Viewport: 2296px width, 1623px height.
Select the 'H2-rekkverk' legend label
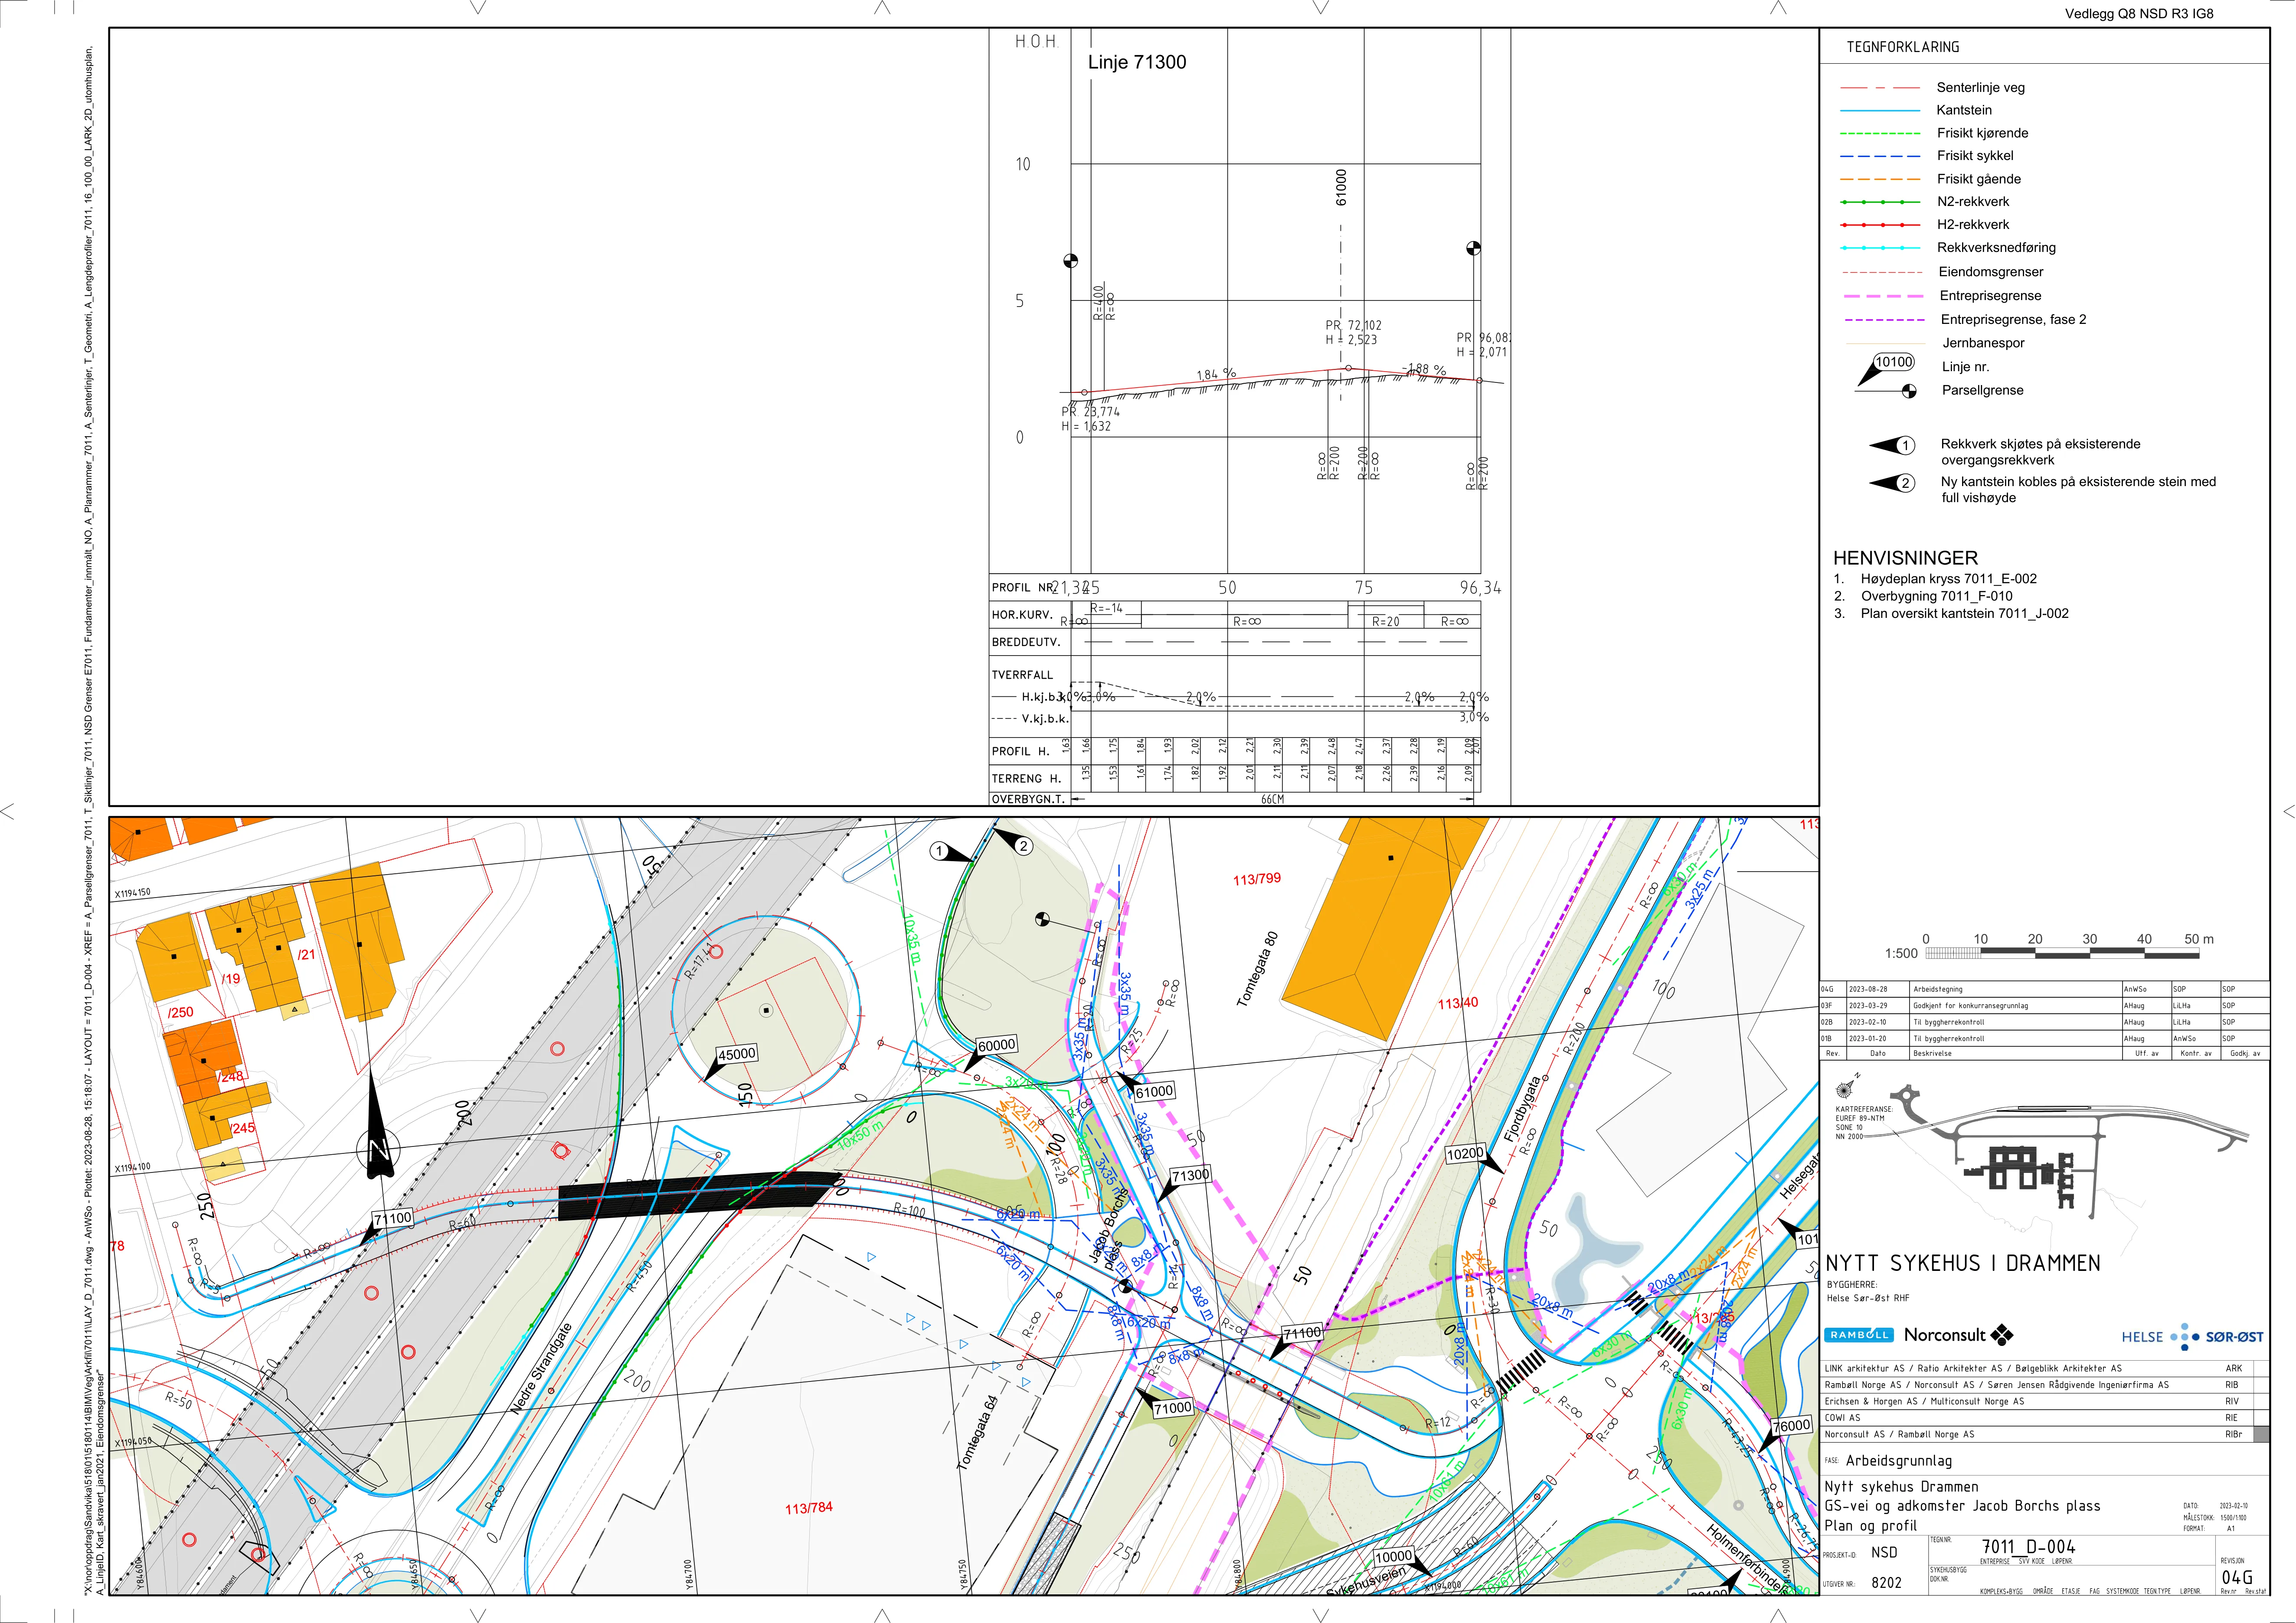pos(1972,225)
